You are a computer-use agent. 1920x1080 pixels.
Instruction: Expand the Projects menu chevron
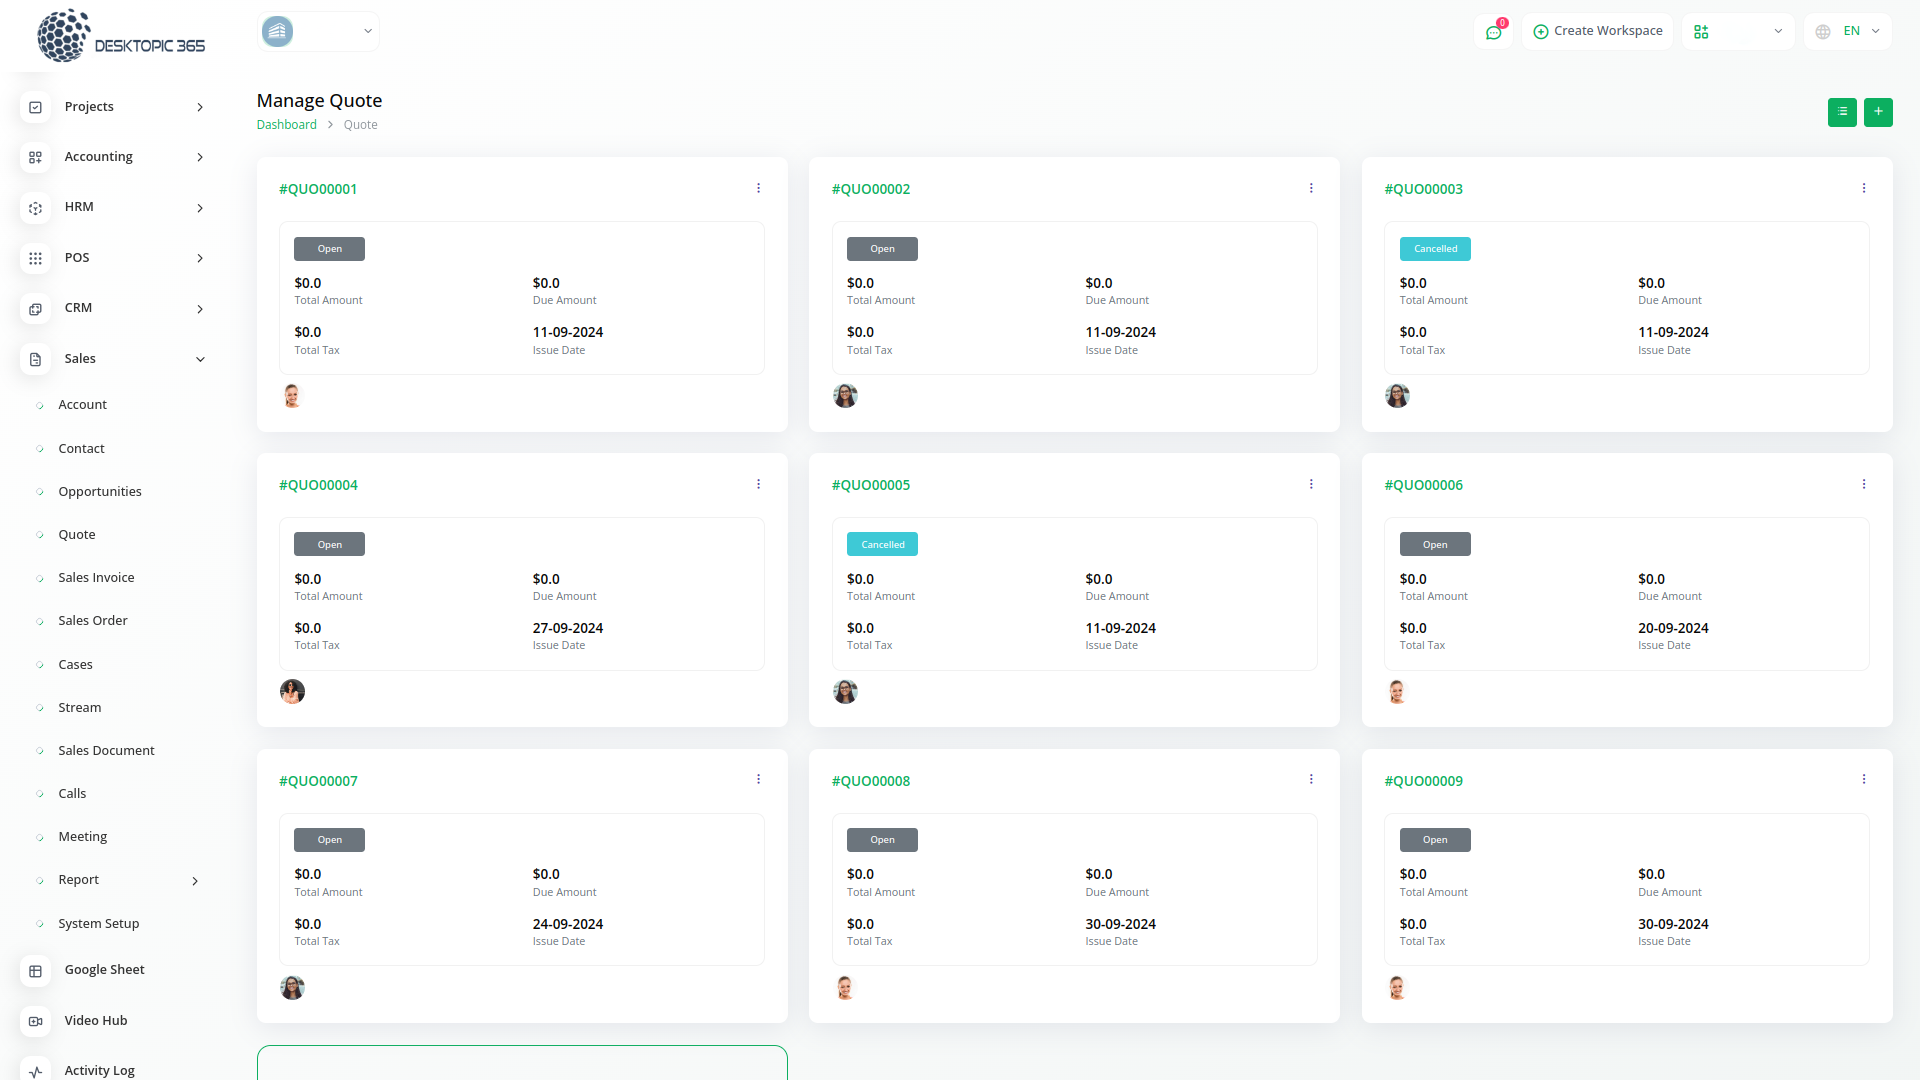pos(200,107)
